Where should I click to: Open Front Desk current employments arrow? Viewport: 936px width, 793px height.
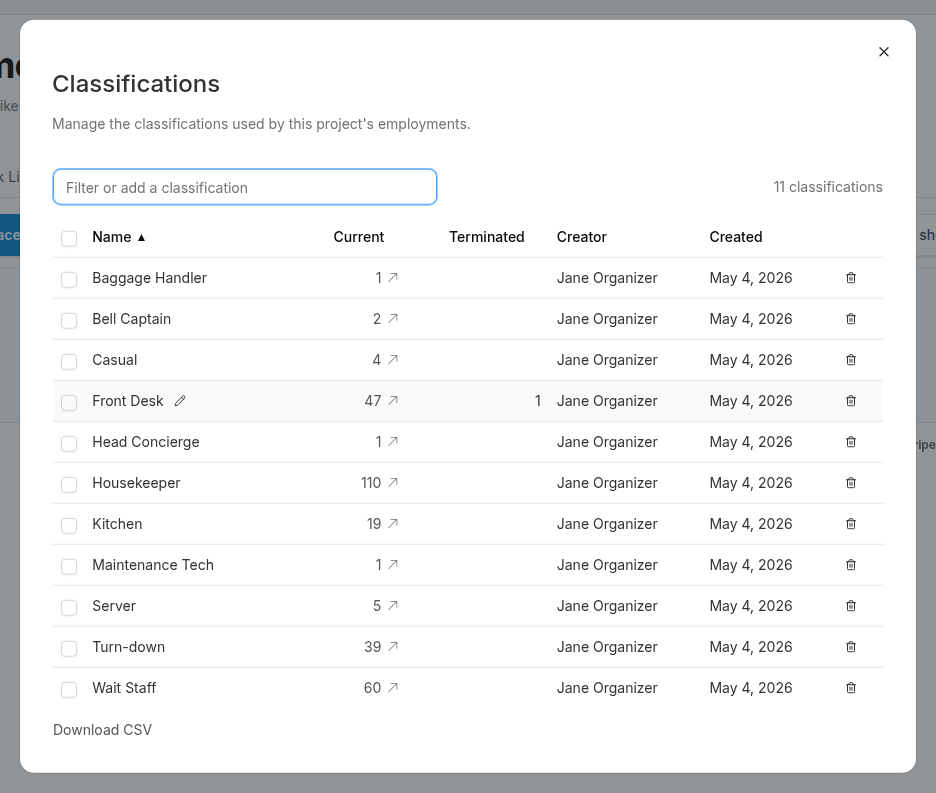[393, 400]
